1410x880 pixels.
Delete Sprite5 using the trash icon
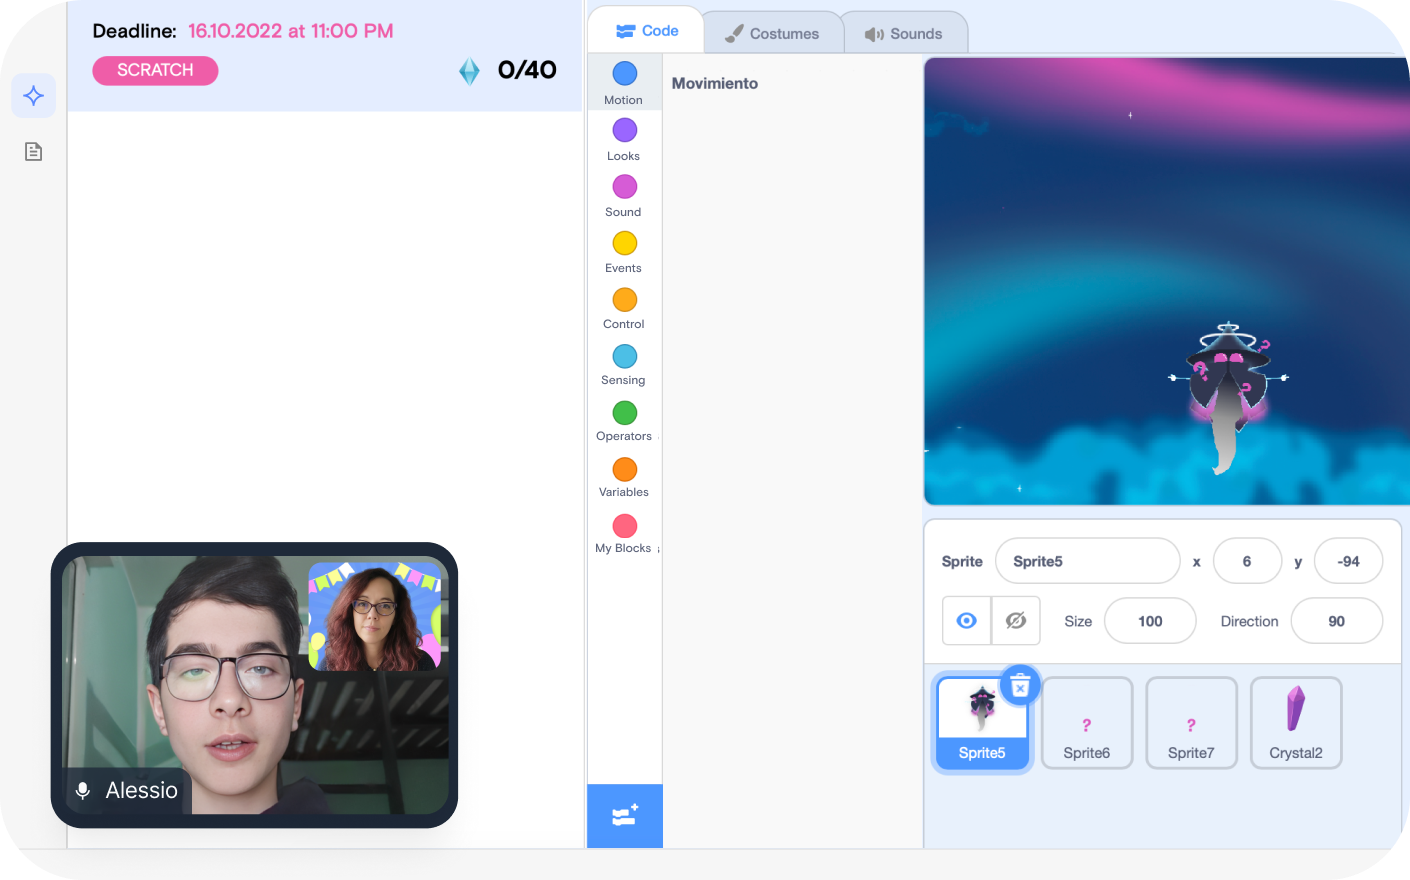coord(1020,686)
